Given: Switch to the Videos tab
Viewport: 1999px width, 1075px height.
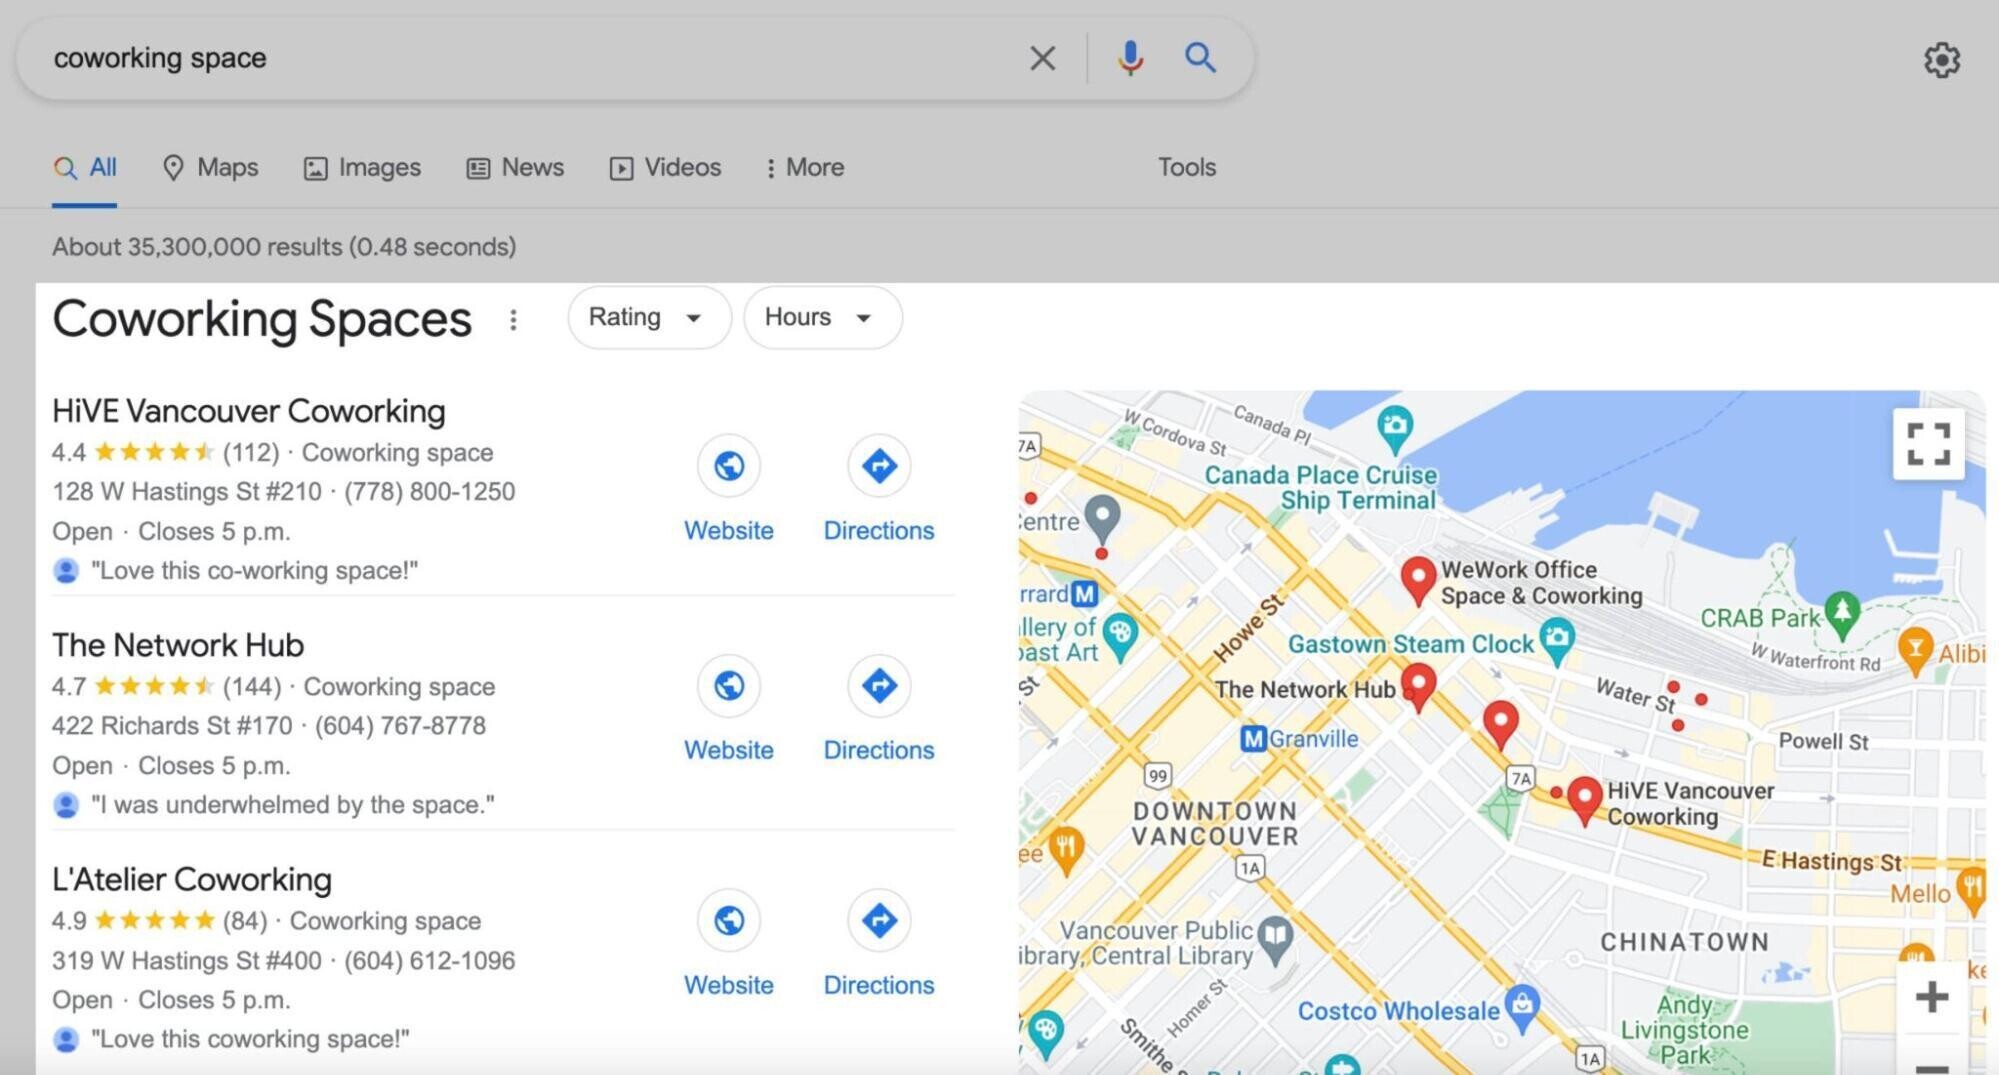Looking at the screenshot, I should tap(665, 168).
